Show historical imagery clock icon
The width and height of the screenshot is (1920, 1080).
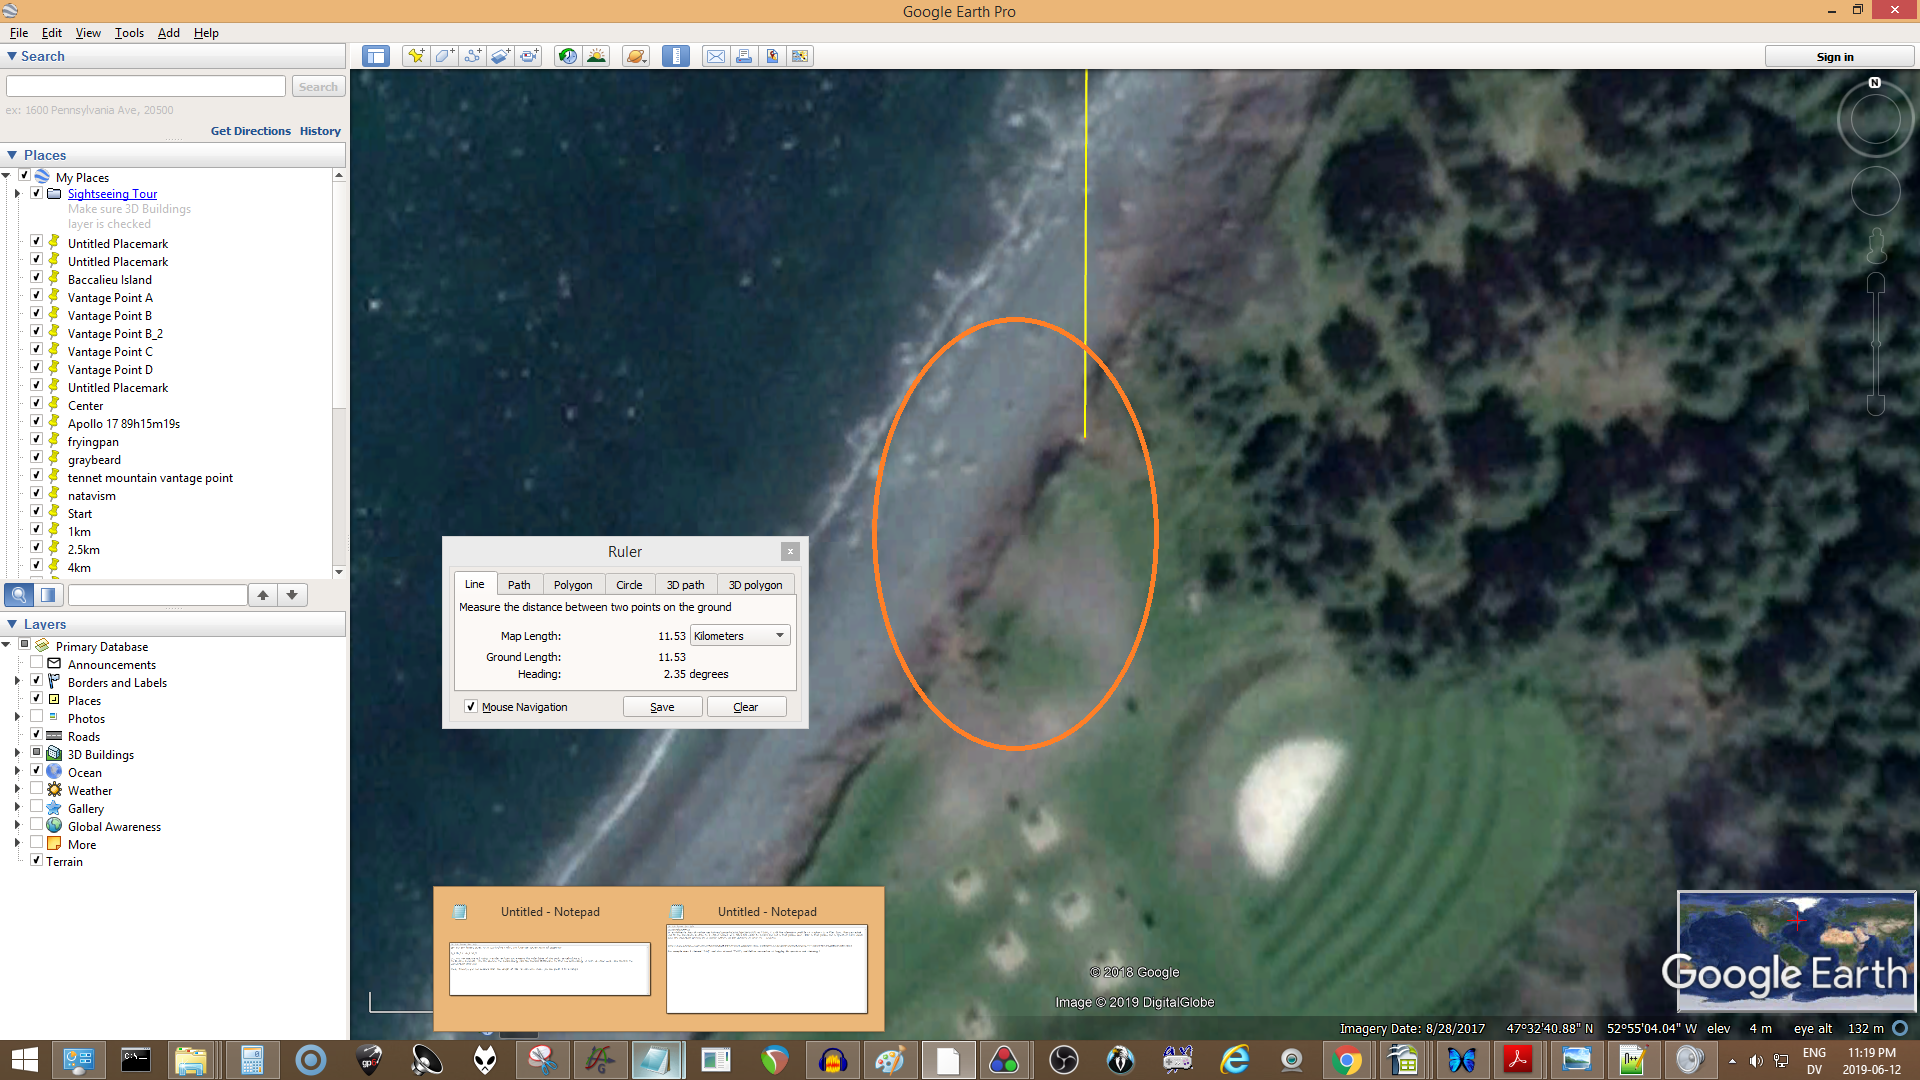click(x=568, y=56)
